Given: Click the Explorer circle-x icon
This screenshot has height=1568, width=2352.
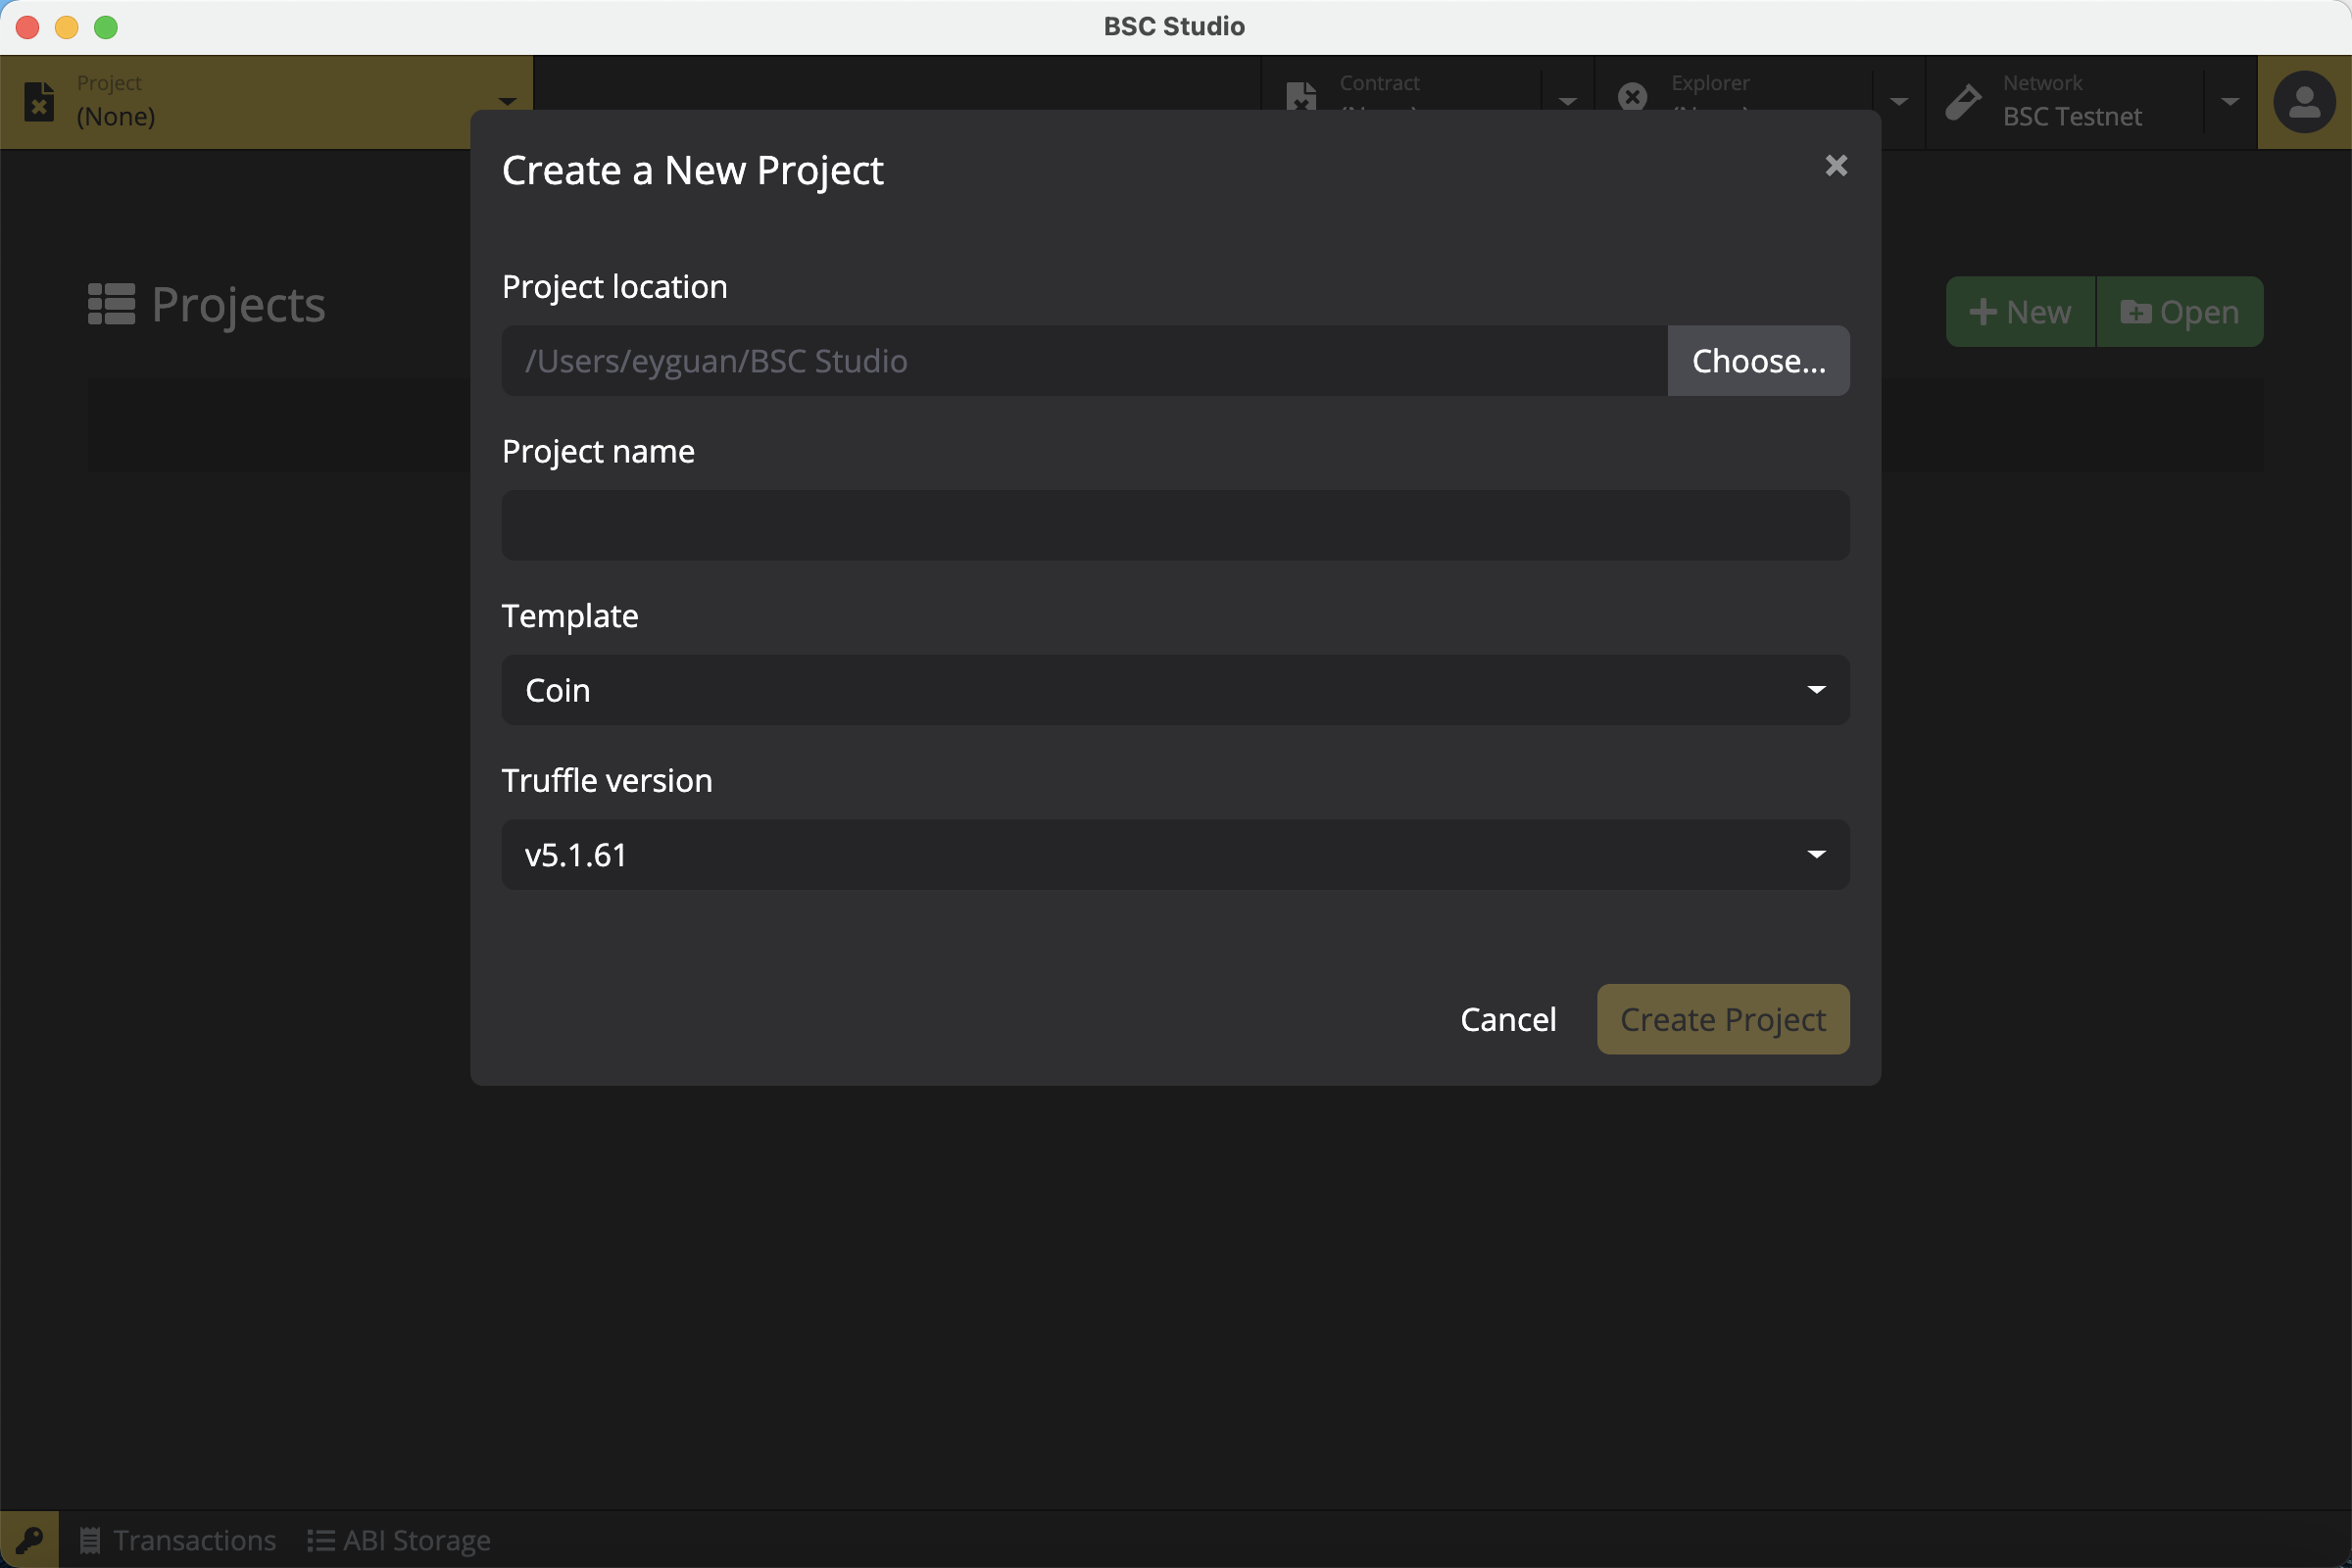Looking at the screenshot, I should pyautogui.click(x=1632, y=97).
